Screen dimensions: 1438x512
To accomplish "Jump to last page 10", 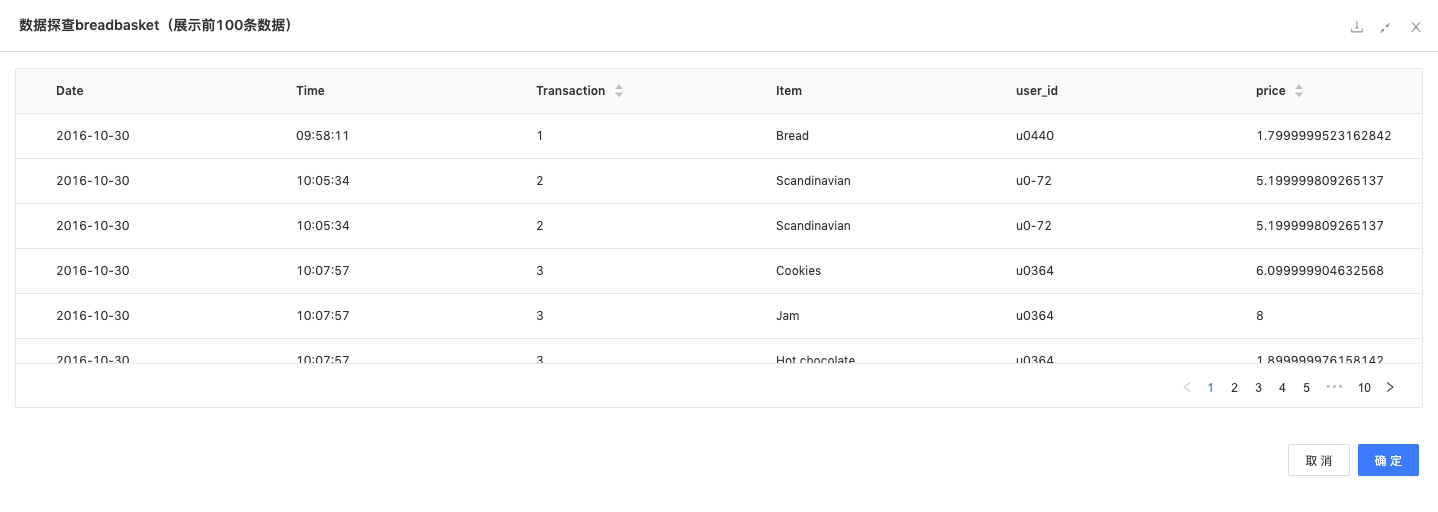I will pyautogui.click(x=1364, y=387).
